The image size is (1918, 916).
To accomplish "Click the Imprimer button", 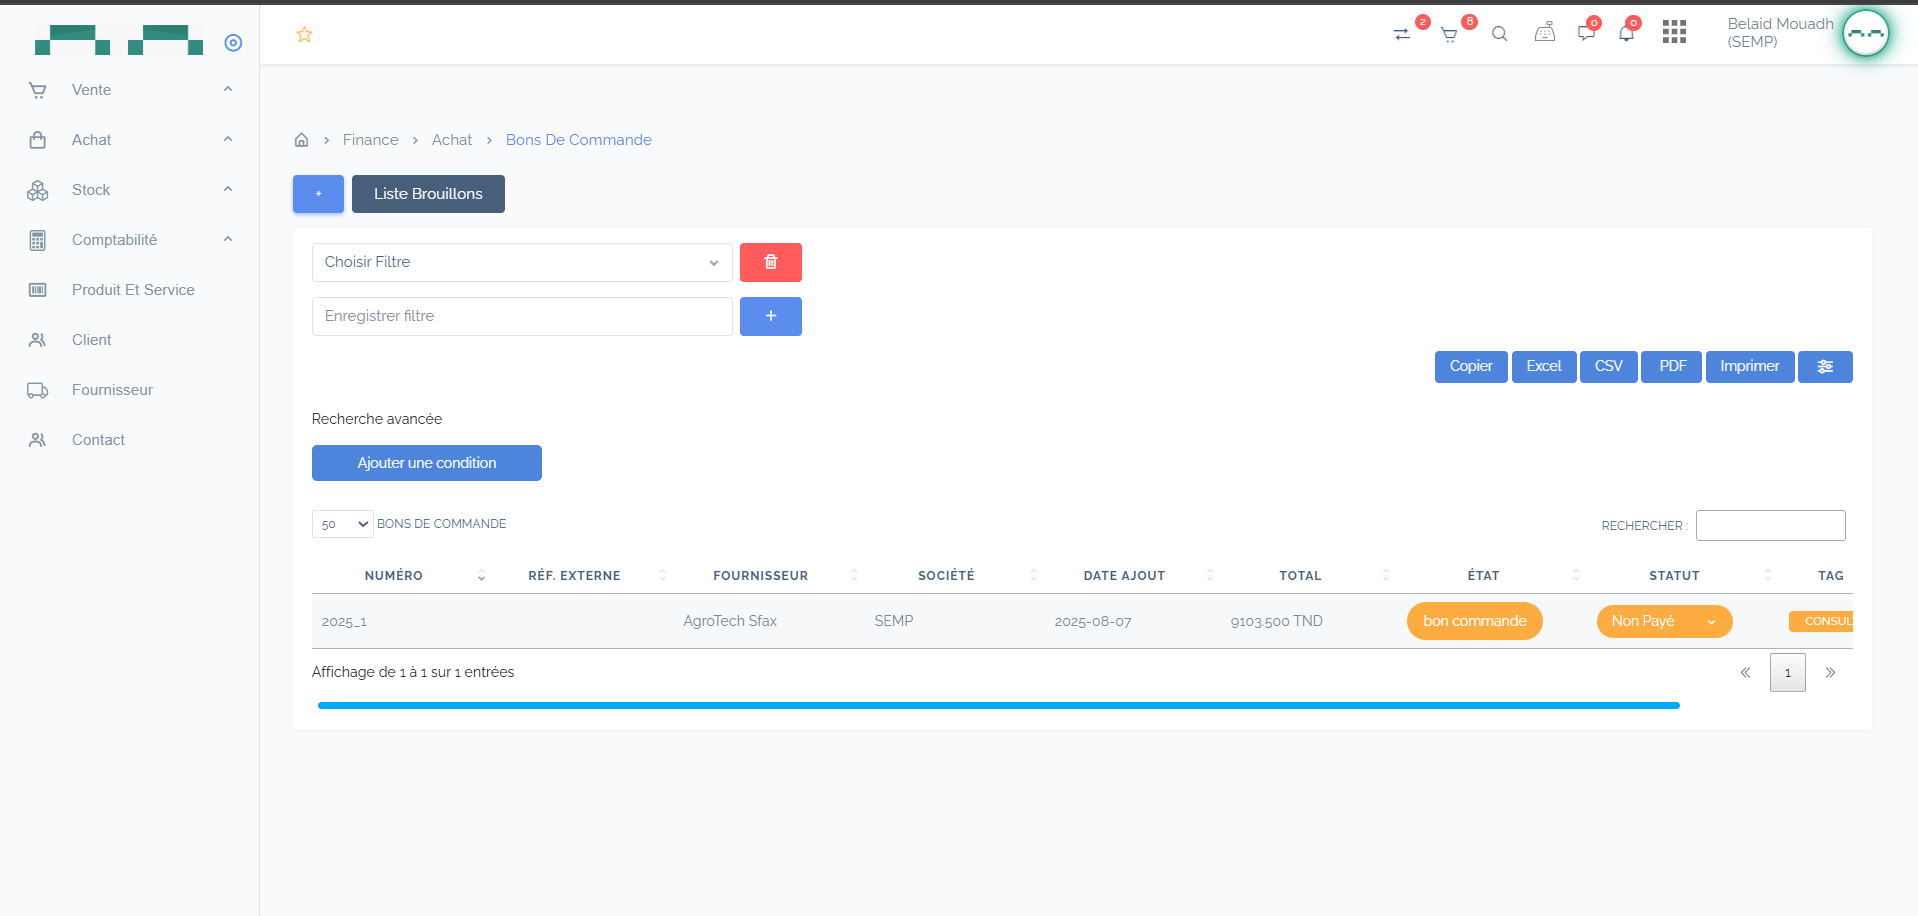I will click(x=1750, y=367).
